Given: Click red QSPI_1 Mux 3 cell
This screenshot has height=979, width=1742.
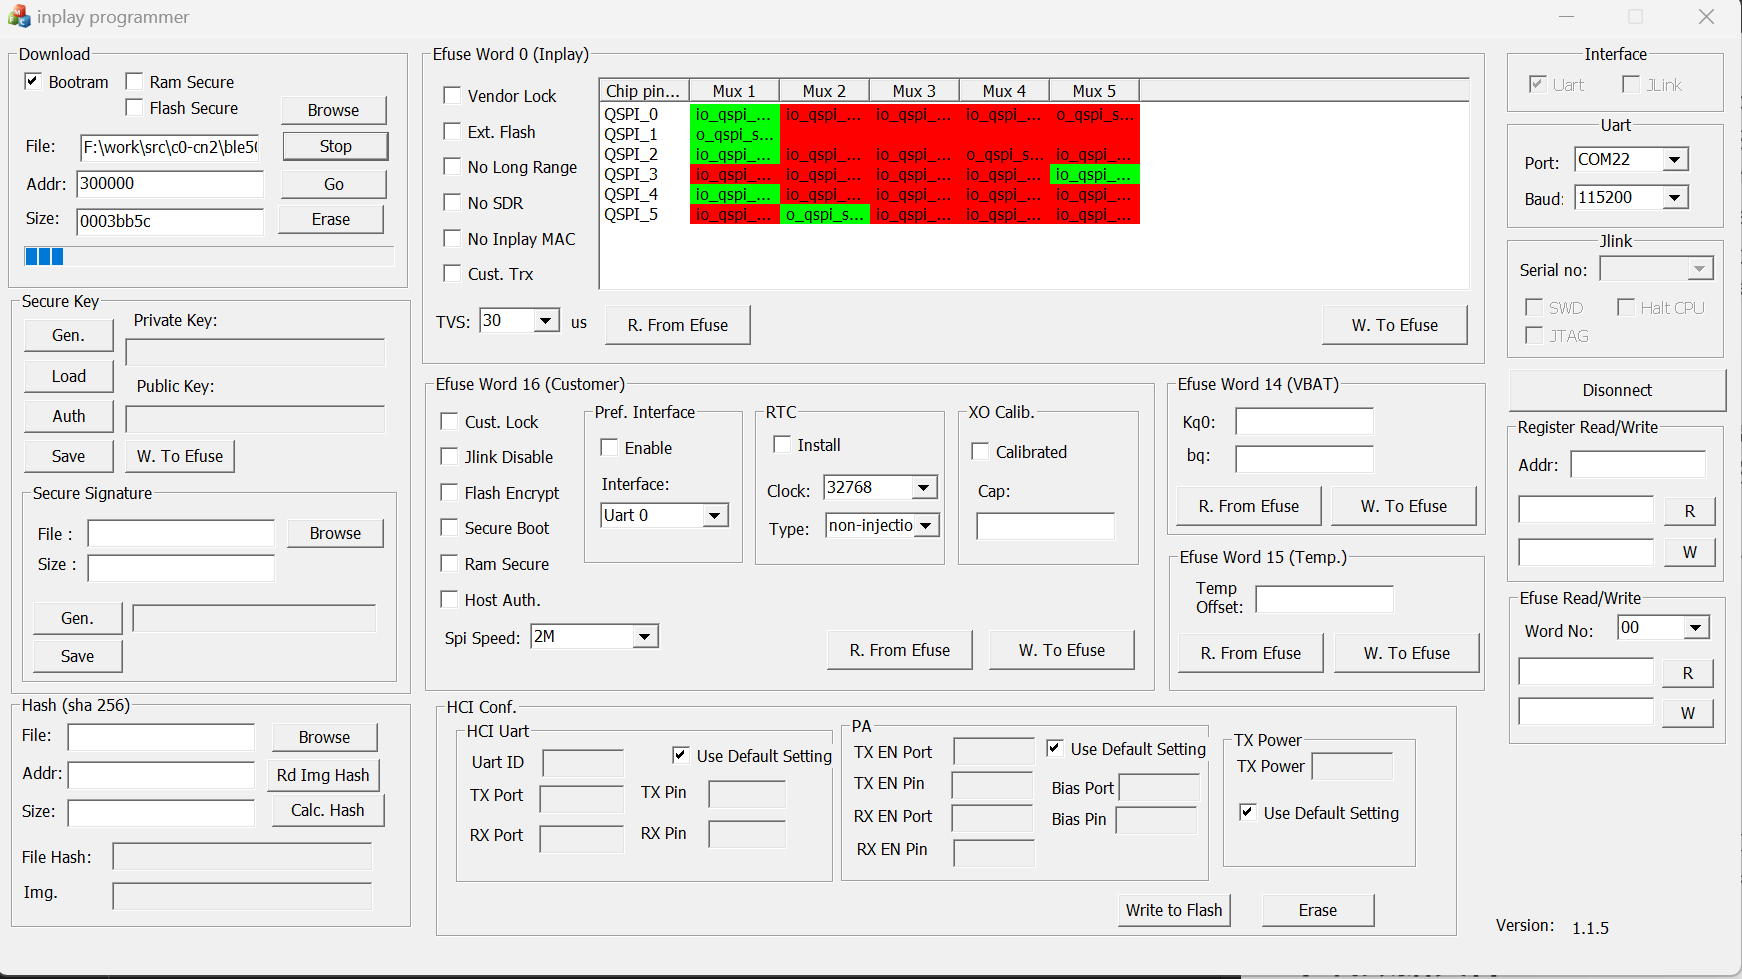Looking at the screenshot, I should click(914, 134).
